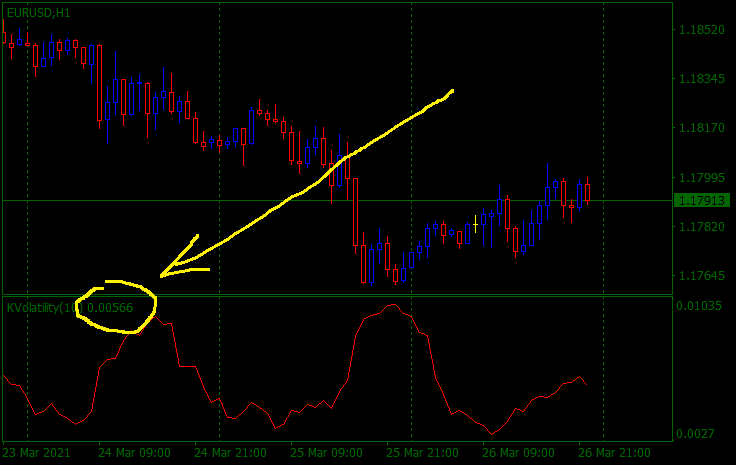
Task: Click the 24 Mar 21:00 time label
Action: pos(230,453)
